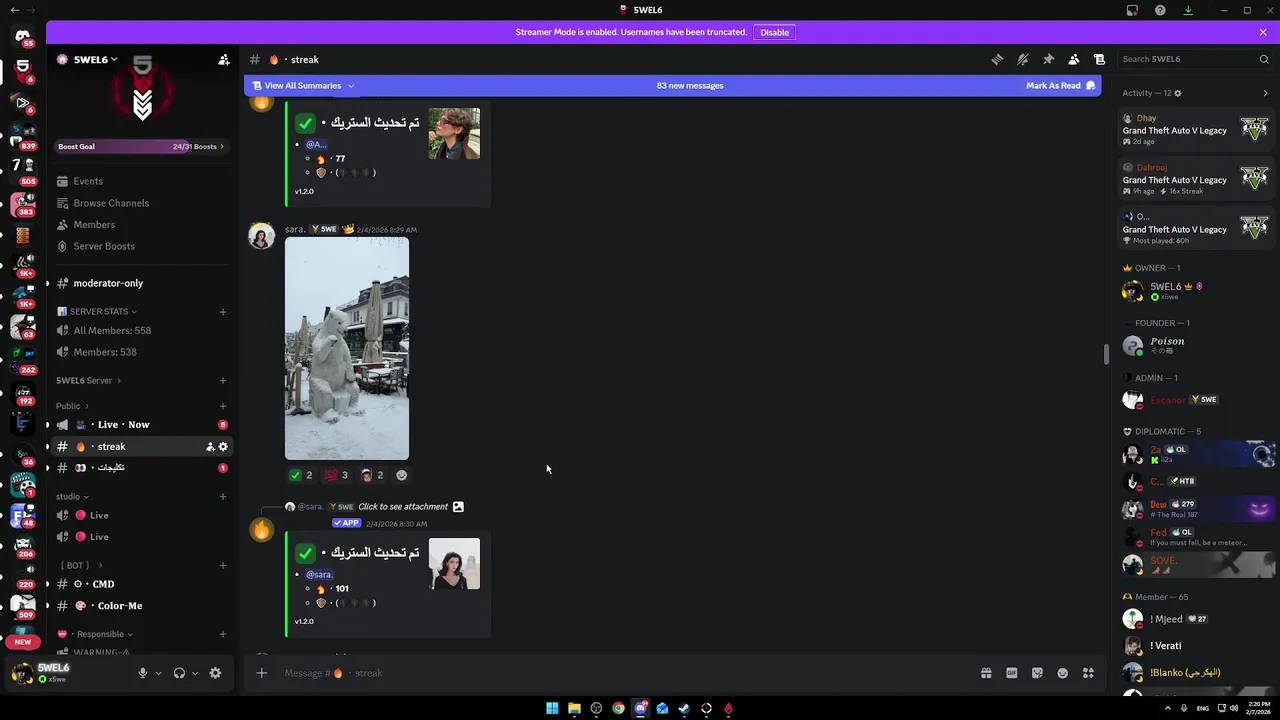This screenshot has height=720, width=1280.
Task: Open the gift Nitro icon
Action: pos(986,673)
